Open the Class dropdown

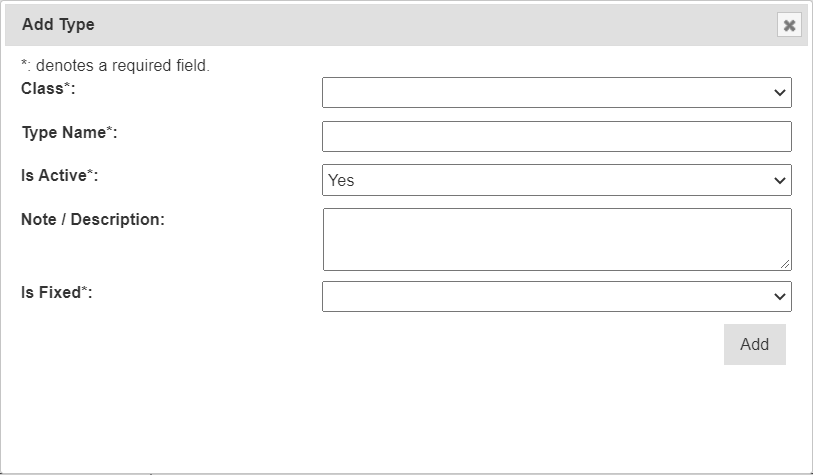pos(556,93)
